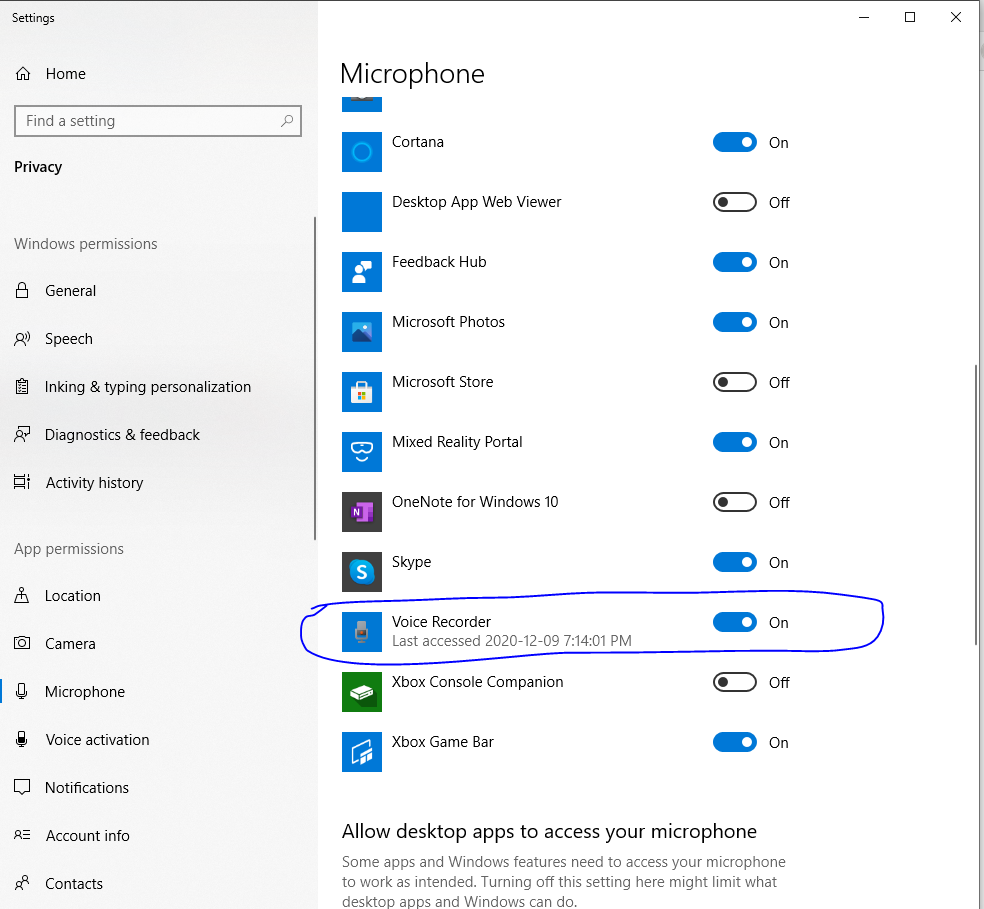
Task: Click the Skype app name
Action: click(412, 562)
